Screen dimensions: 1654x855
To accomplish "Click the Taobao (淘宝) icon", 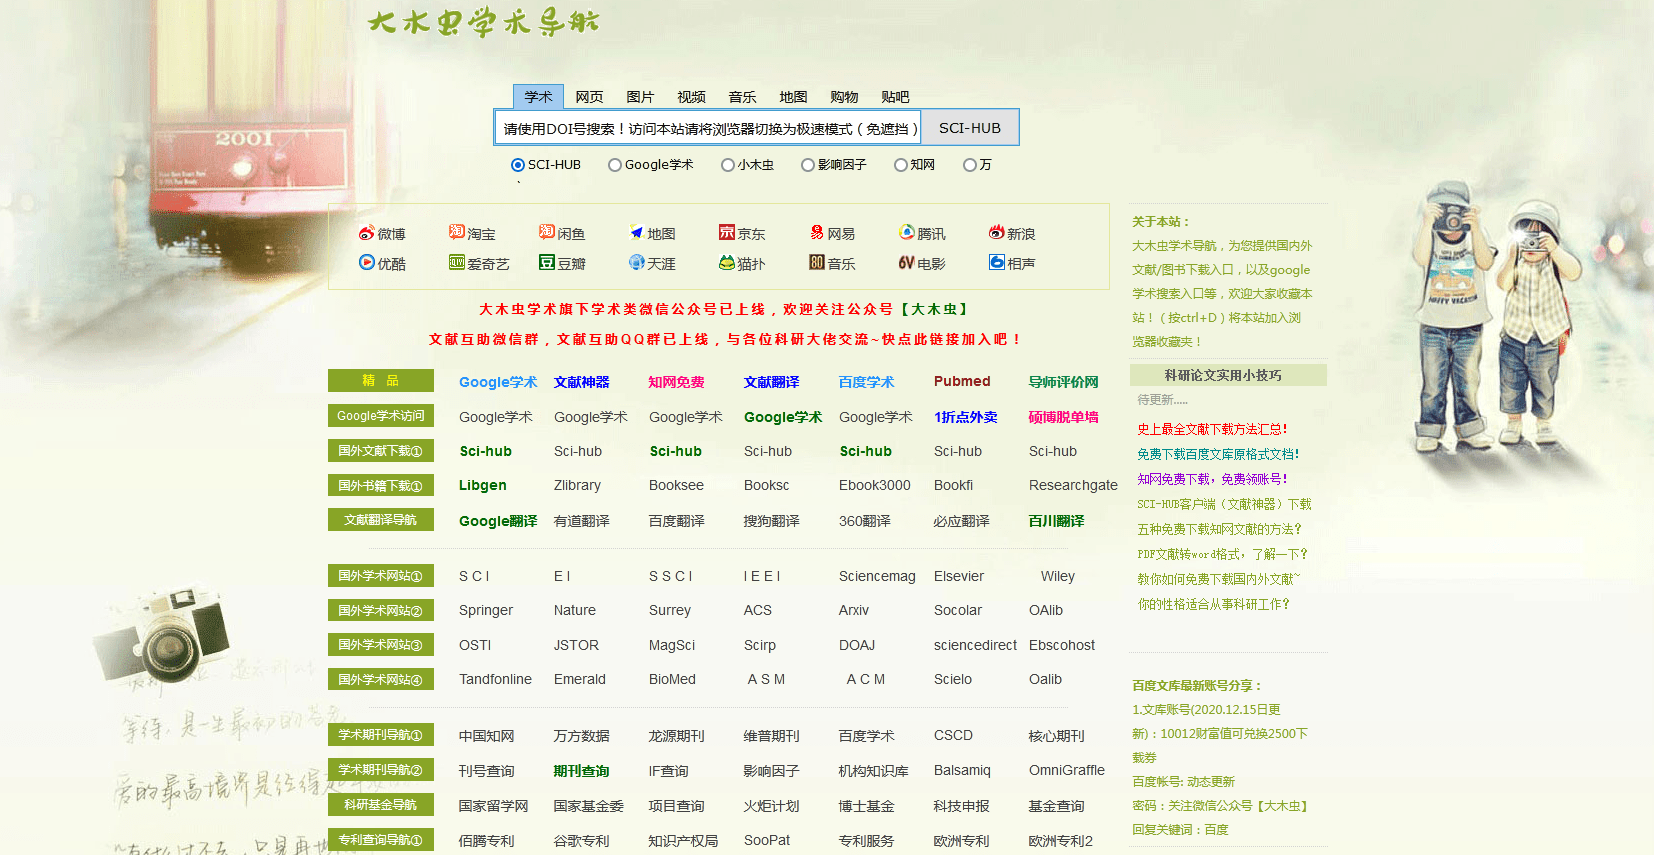I will pos(457,232).
